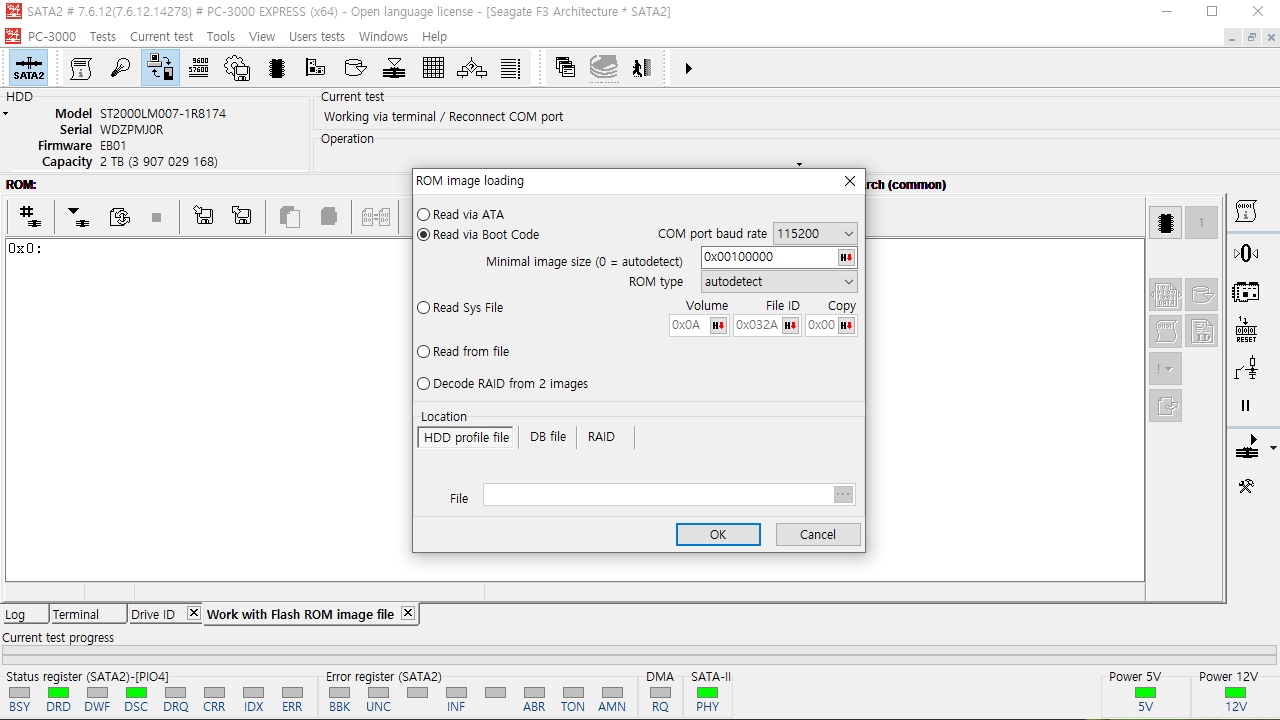This screenshot has width=1280, height=720.
Task: Click the RESET icon in right sidebar
Action: click(x=1246, y=330)
